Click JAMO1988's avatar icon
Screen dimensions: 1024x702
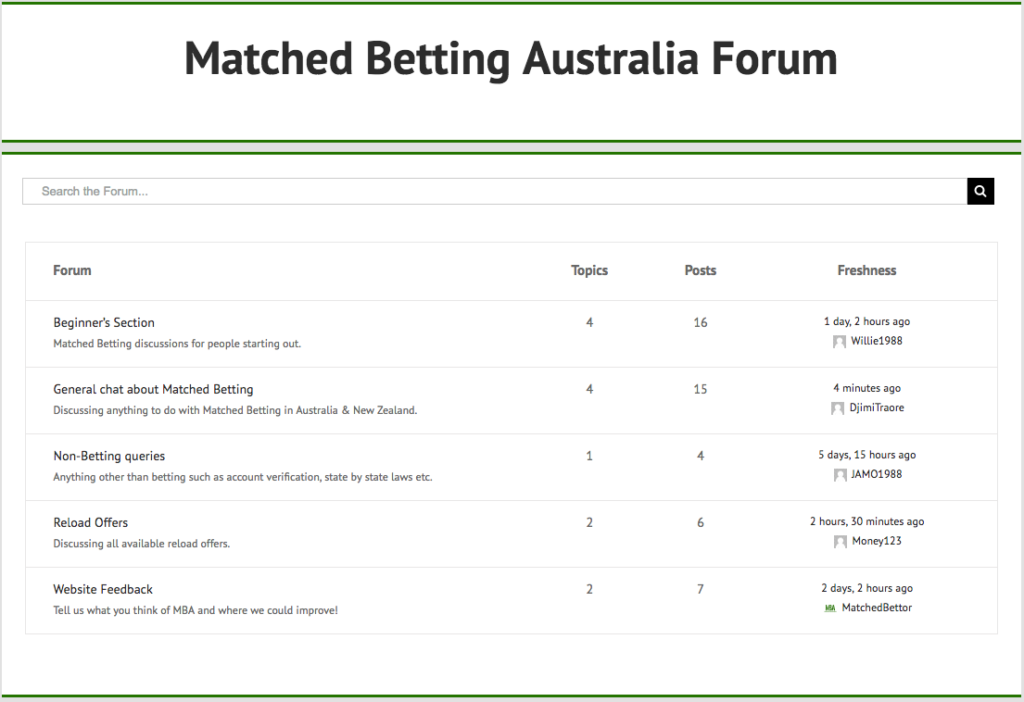pos(840,475)
